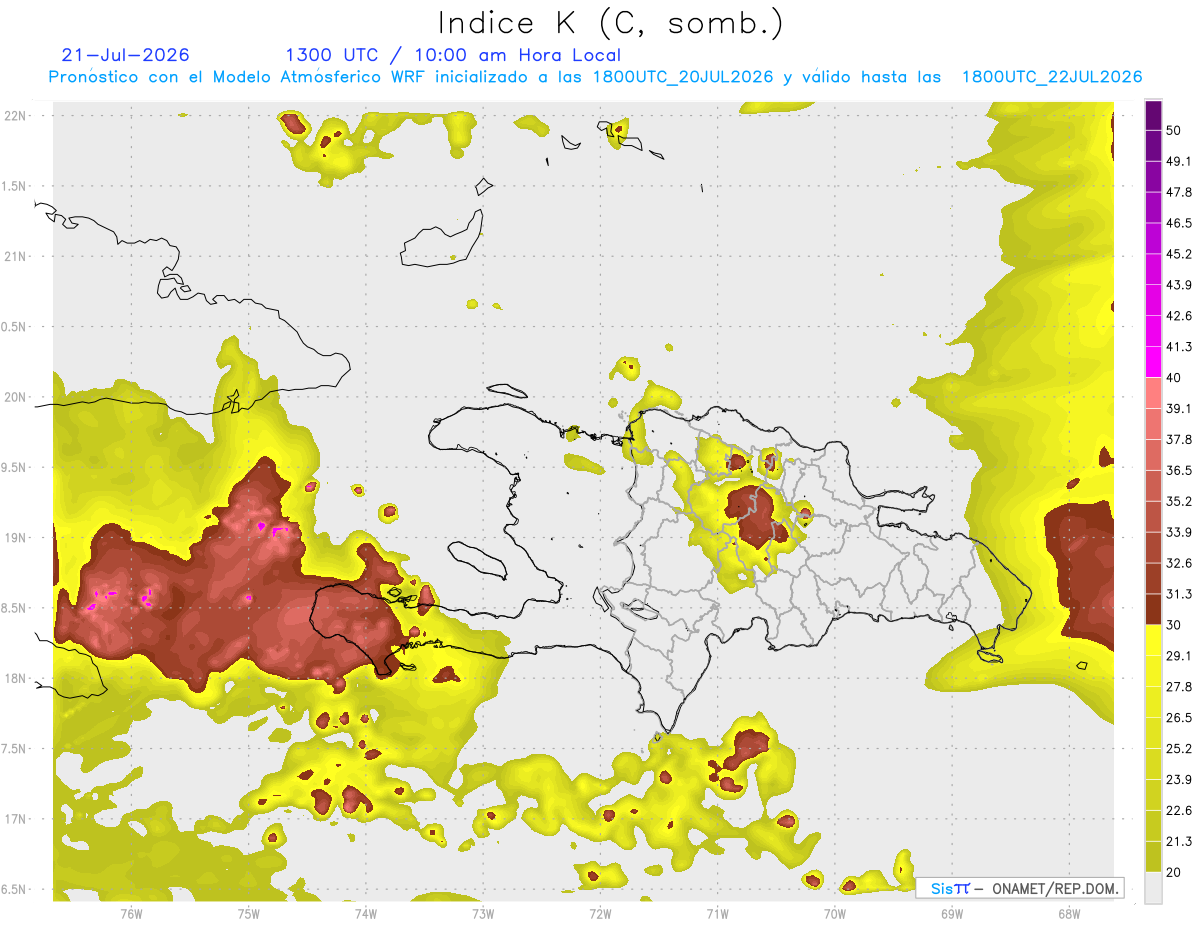Image resolution: width=1200 pixels, height=927 pixels.
Task: Click the colorbar label "27.8"
Action: (1178, 687)
